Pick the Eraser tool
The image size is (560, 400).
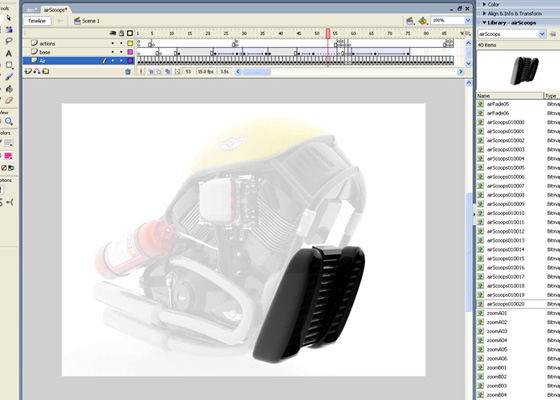pos(9,101)
